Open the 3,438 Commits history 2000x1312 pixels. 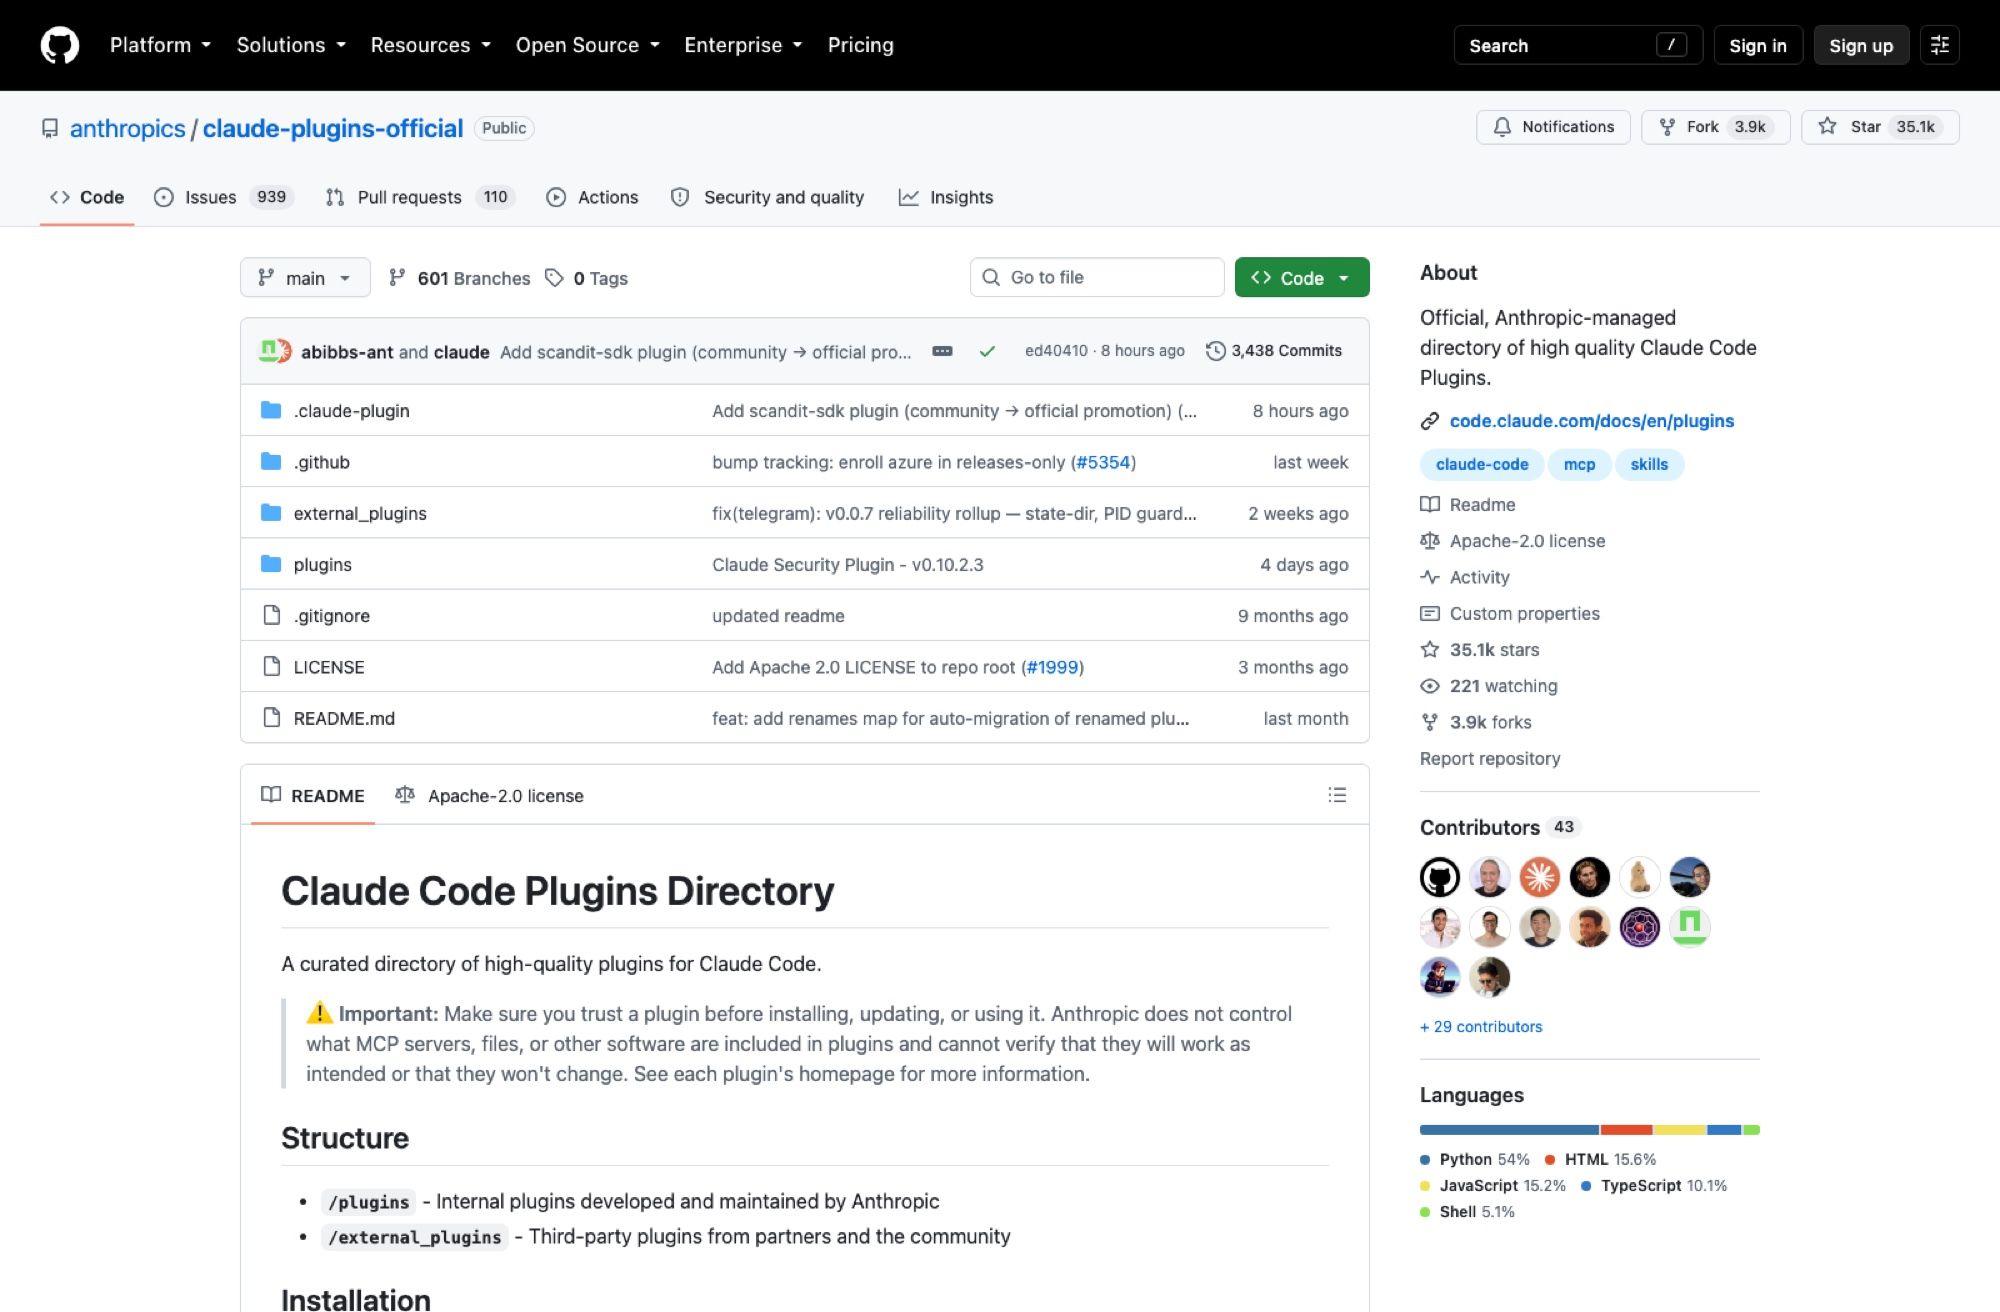(1274, 351)
